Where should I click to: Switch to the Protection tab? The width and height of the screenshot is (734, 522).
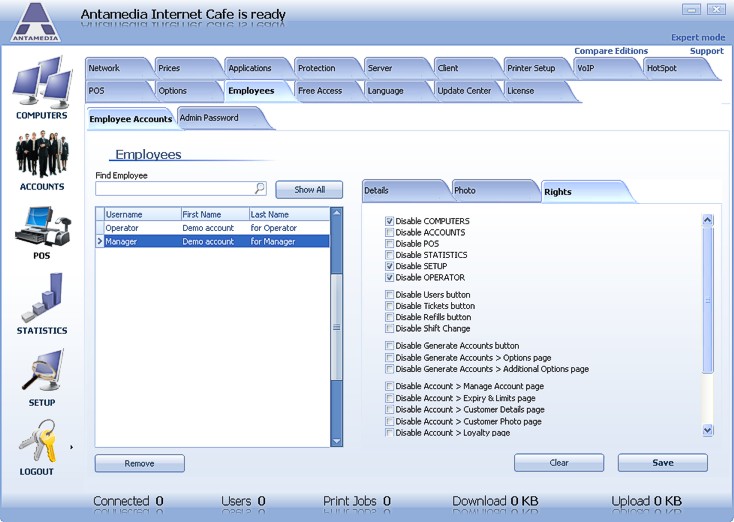coord(327,68)
